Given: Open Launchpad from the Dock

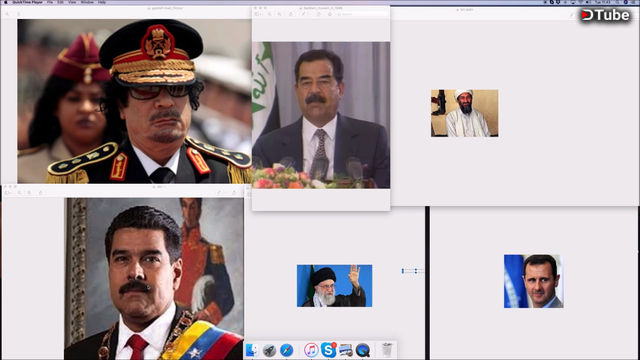Looking at the screenshot, I should [x=269, y=350].
